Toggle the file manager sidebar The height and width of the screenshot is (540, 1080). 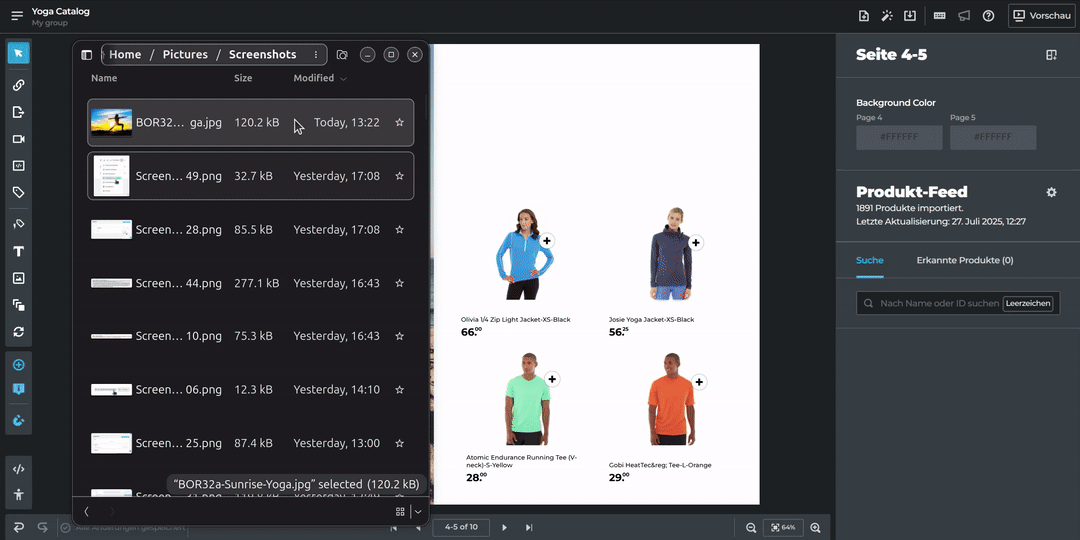pyautogui.click(x=87, y=55)
